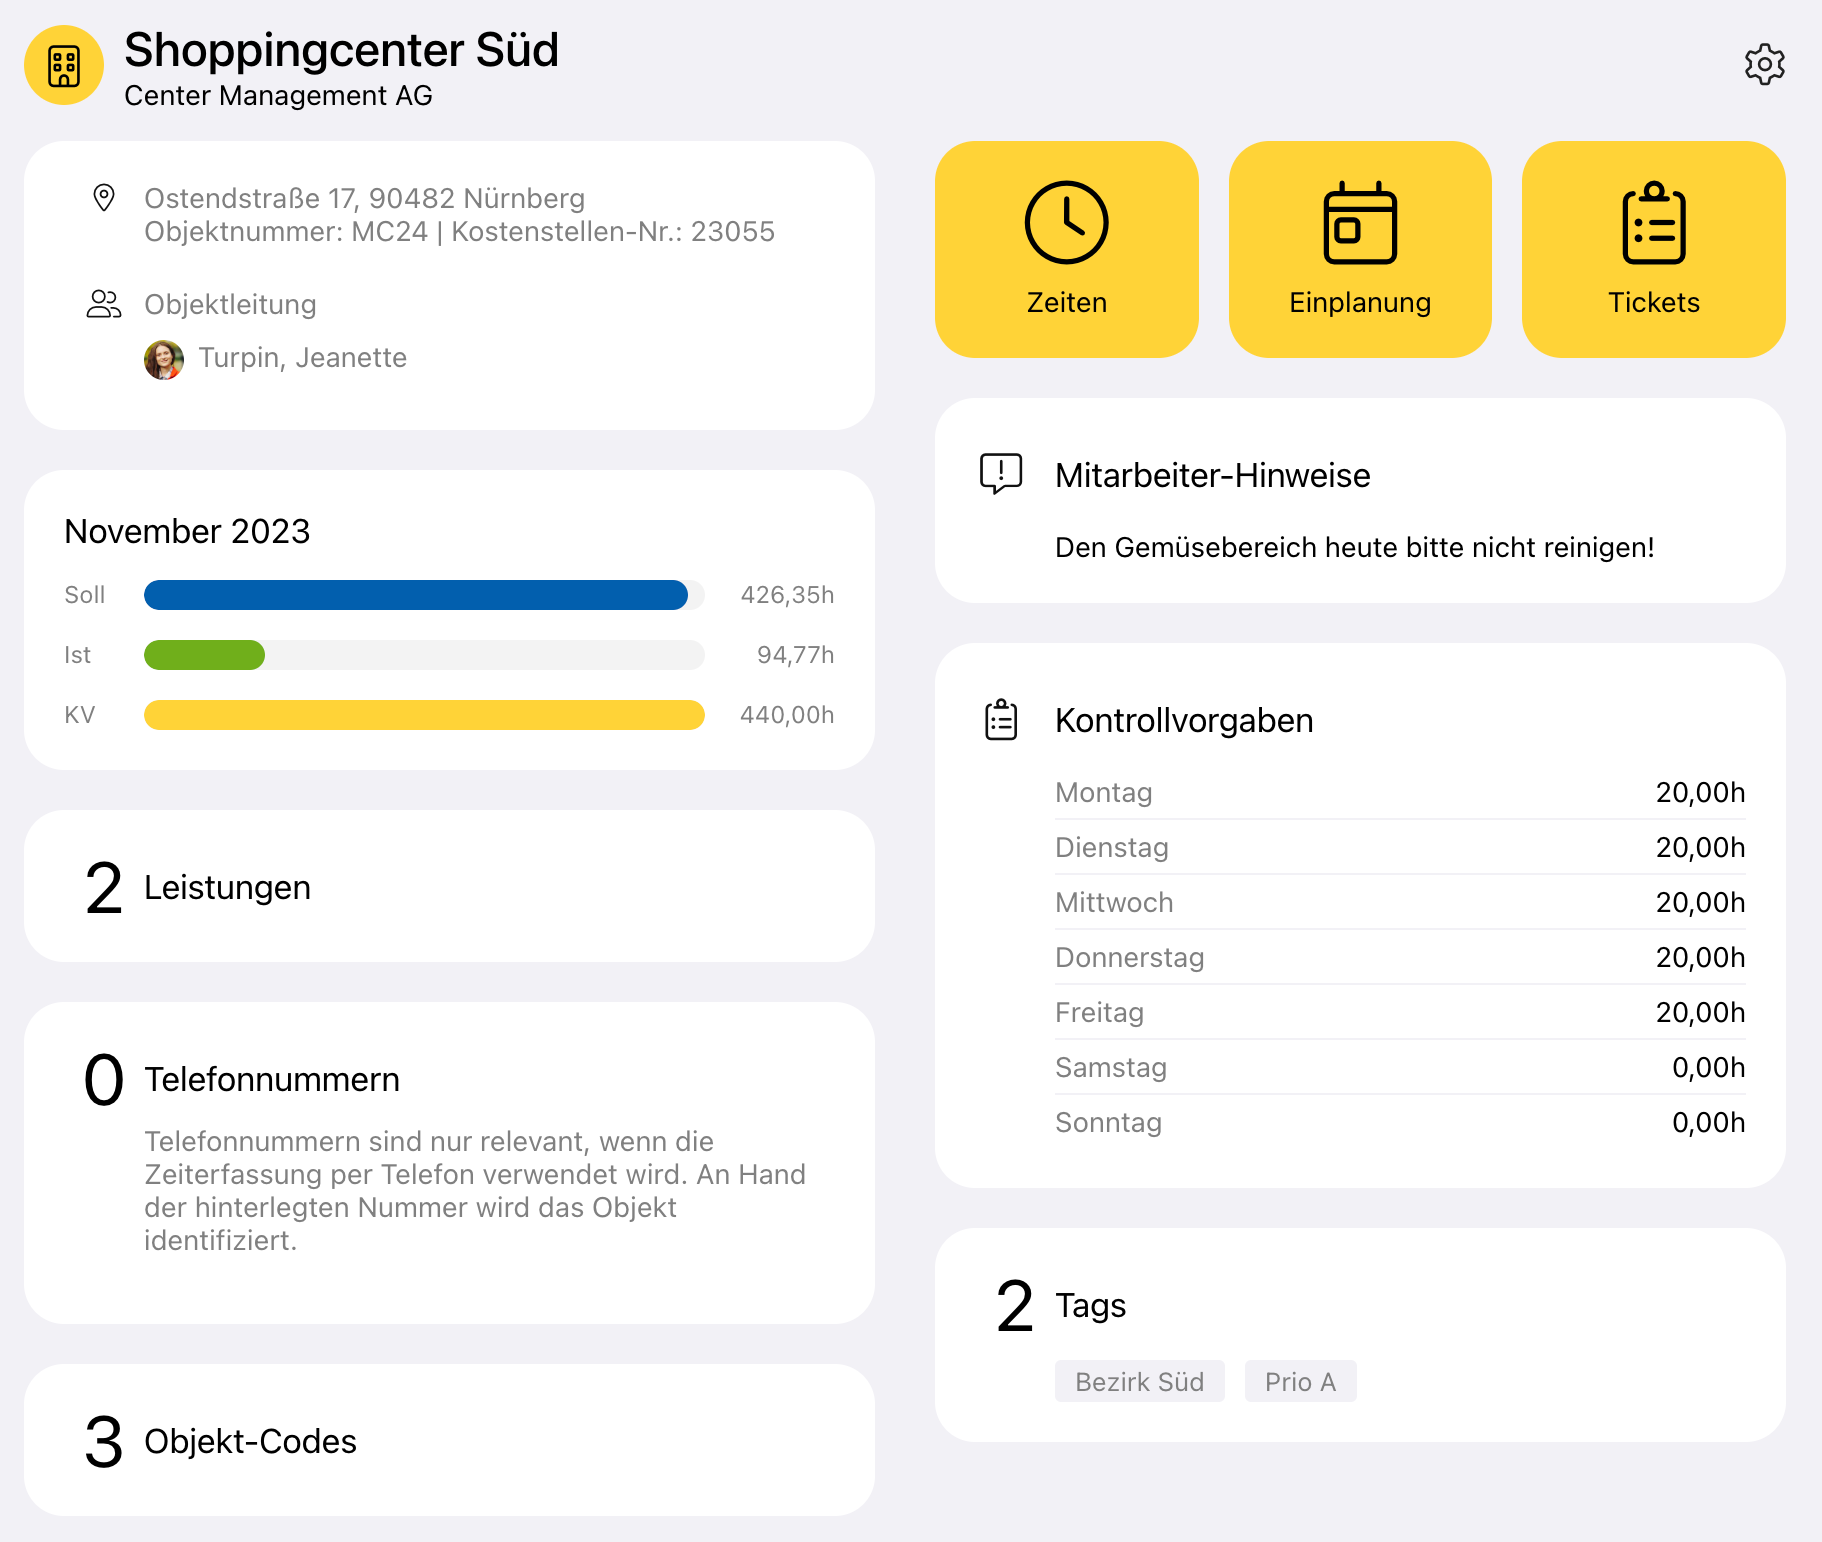Click the Tickets clipboard icon
The image size is (1822, 1542).
click(1653, 223)
